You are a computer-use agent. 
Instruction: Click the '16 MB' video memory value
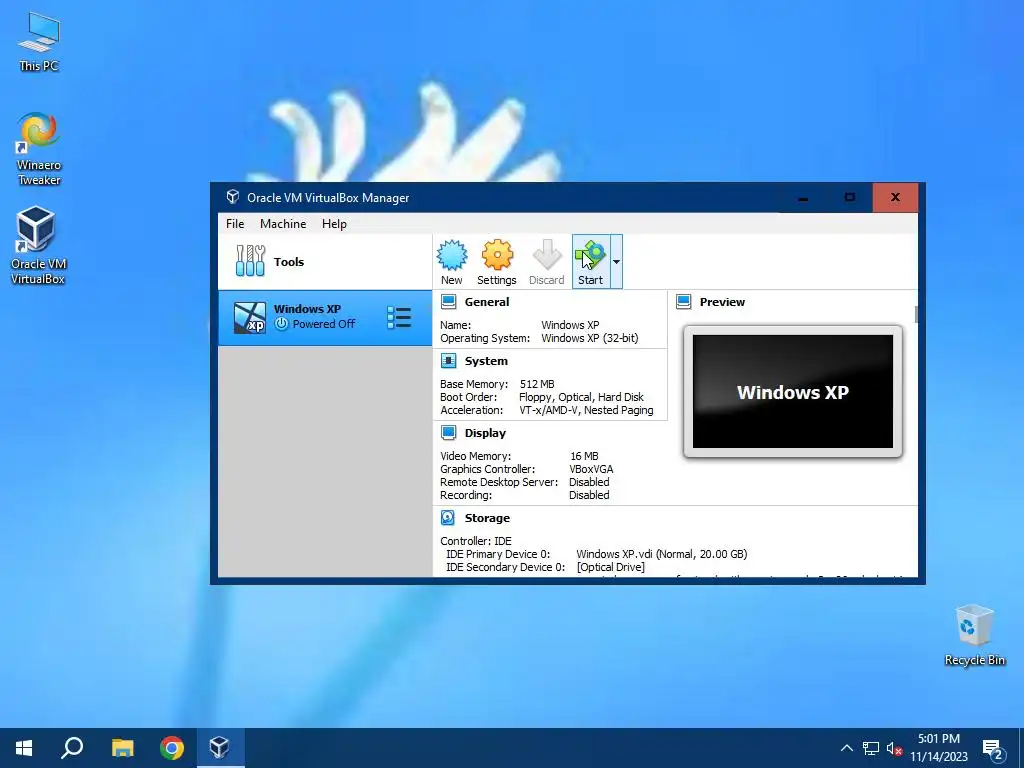(584, 456)
